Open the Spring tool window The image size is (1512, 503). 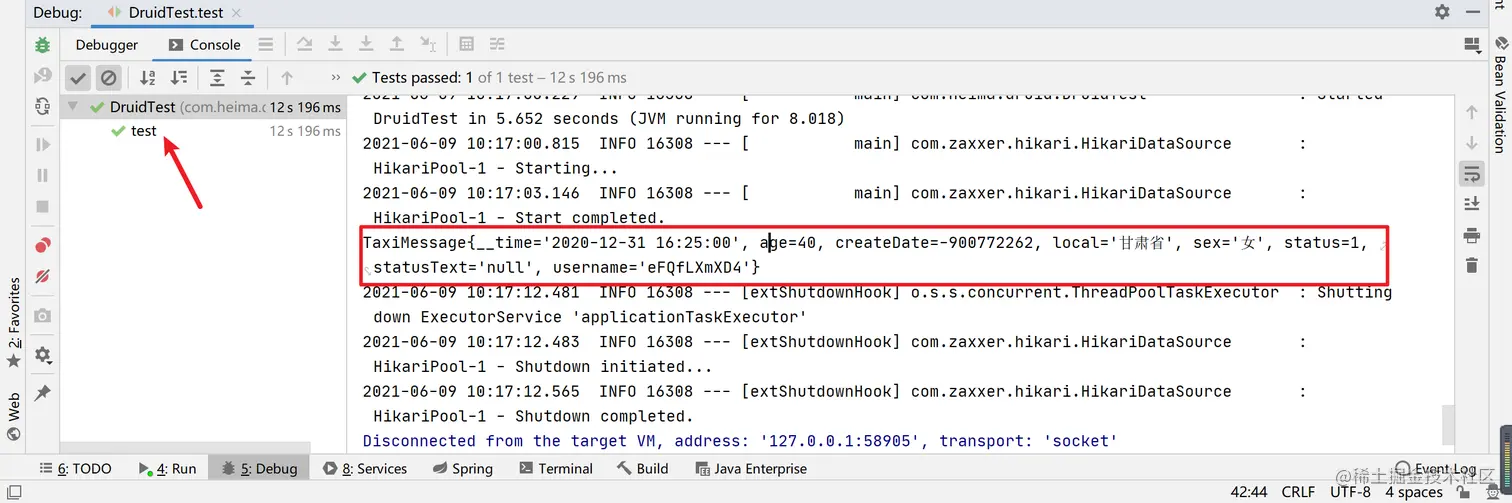[463, 468]
